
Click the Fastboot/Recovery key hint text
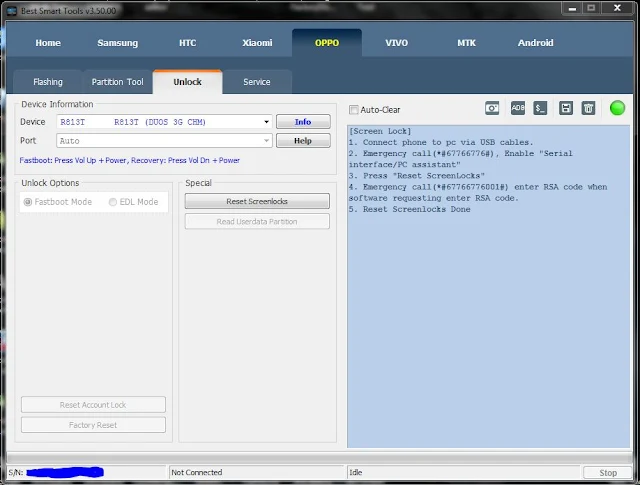tap(129, 160)
